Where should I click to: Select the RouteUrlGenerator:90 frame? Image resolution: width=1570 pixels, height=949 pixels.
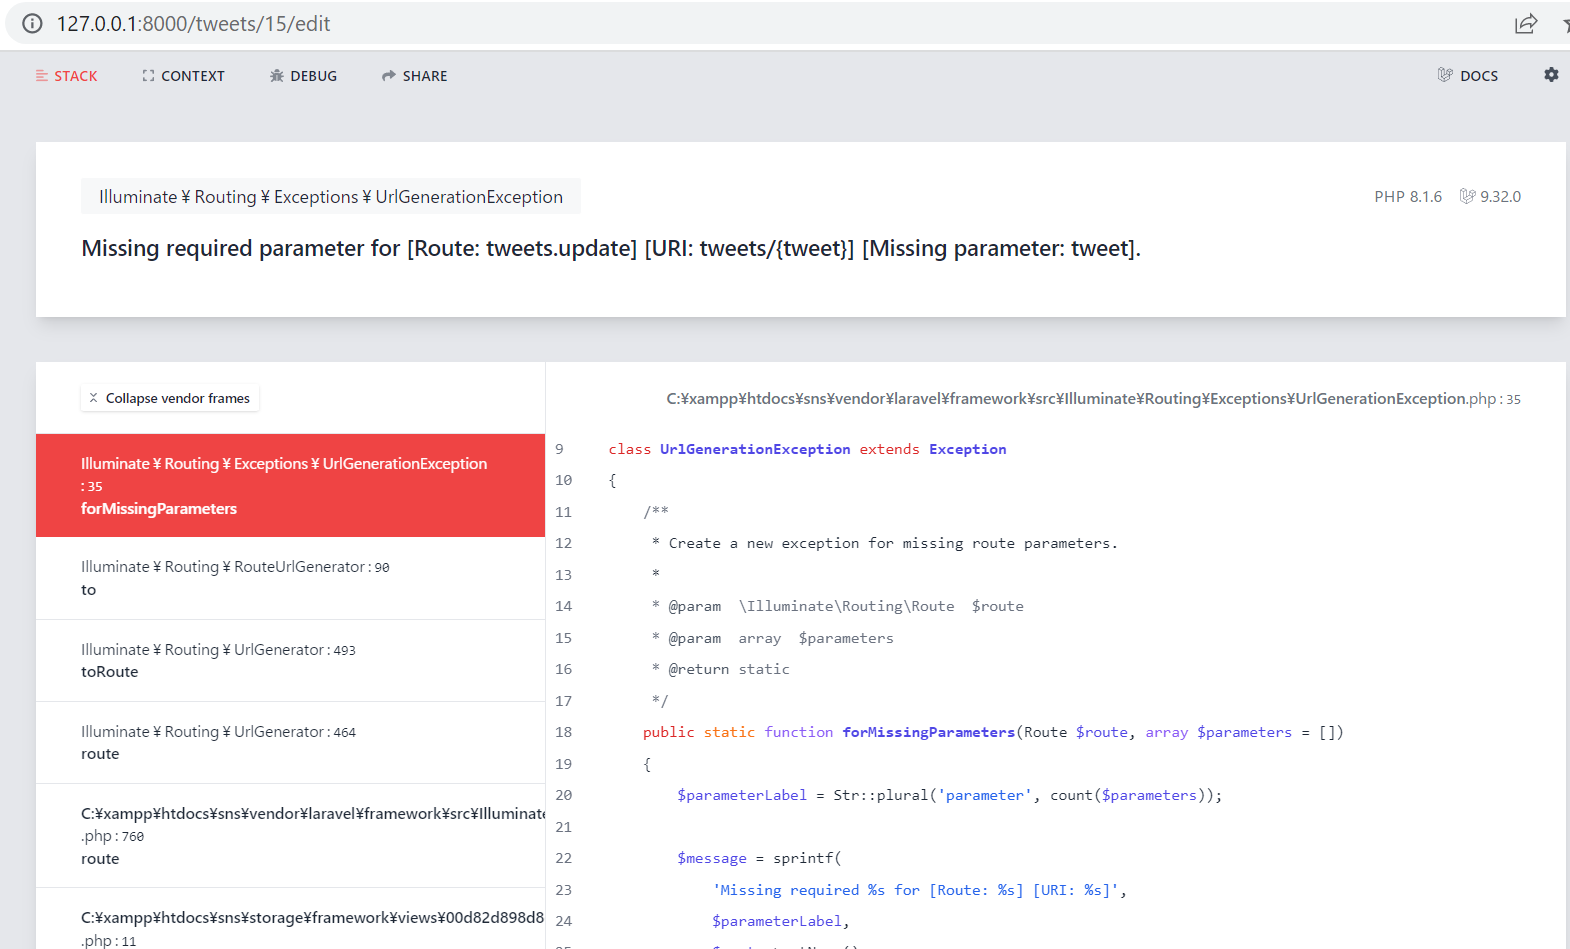(290, 578)
